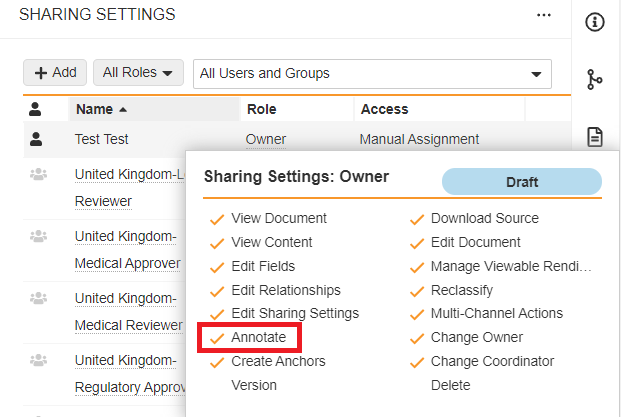Sort by the Name column header
The image size is (621, 417).
pos(100,109)
